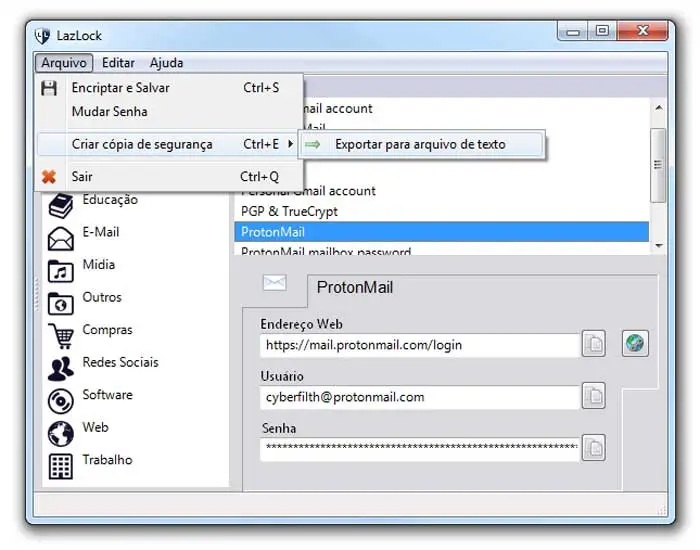Image resolution: width=700 pixels, height=550 pixels.
Task: Select the E-Mail envelope icon
Action: click(61, 238)
